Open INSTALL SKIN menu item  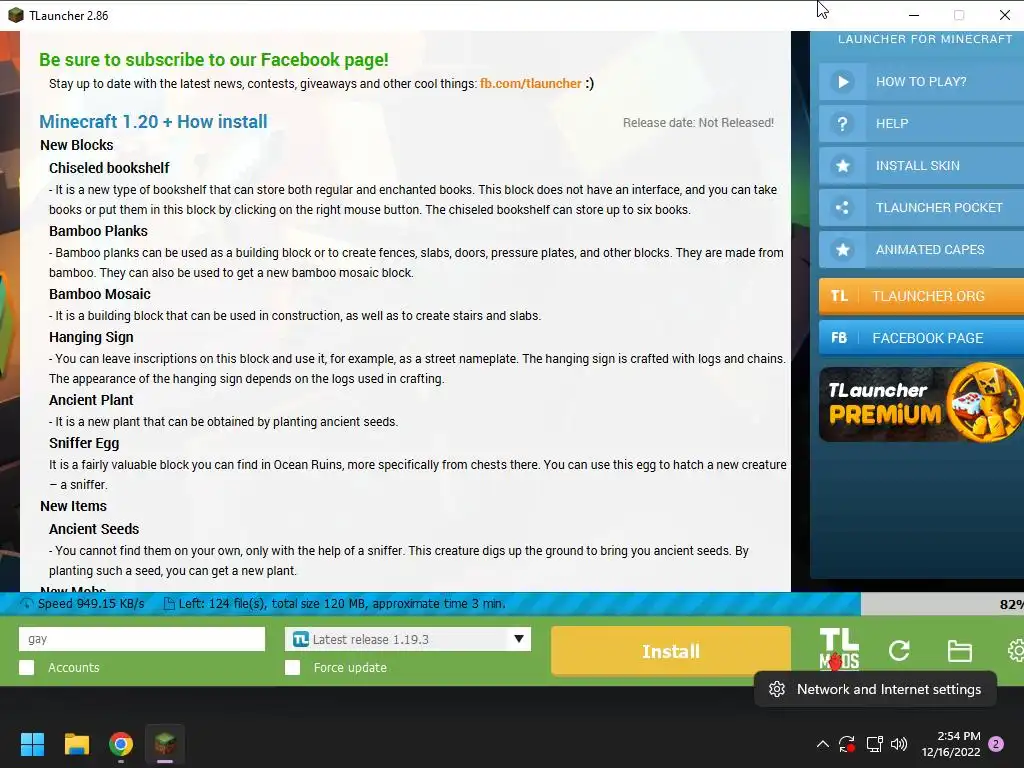pos(921,166)
